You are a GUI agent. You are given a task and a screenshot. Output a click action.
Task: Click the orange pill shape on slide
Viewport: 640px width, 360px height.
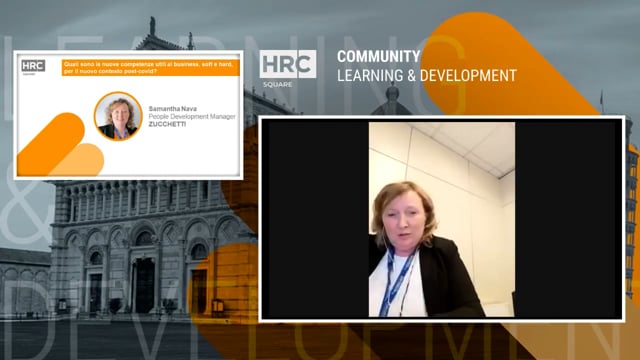tap(51, 144)
